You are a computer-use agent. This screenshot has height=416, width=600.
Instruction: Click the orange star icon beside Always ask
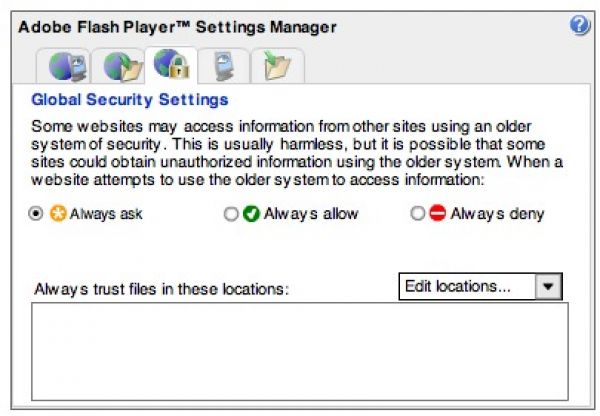[x=58, y=214]
